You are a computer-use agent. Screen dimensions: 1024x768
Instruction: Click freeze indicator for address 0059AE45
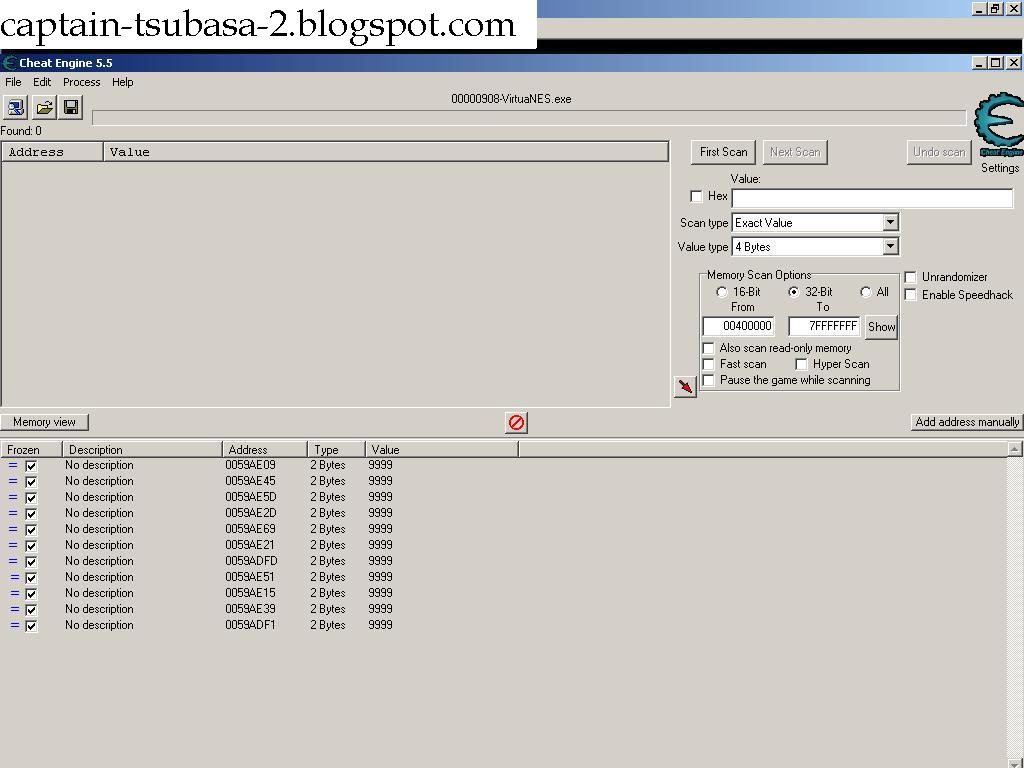12,481
